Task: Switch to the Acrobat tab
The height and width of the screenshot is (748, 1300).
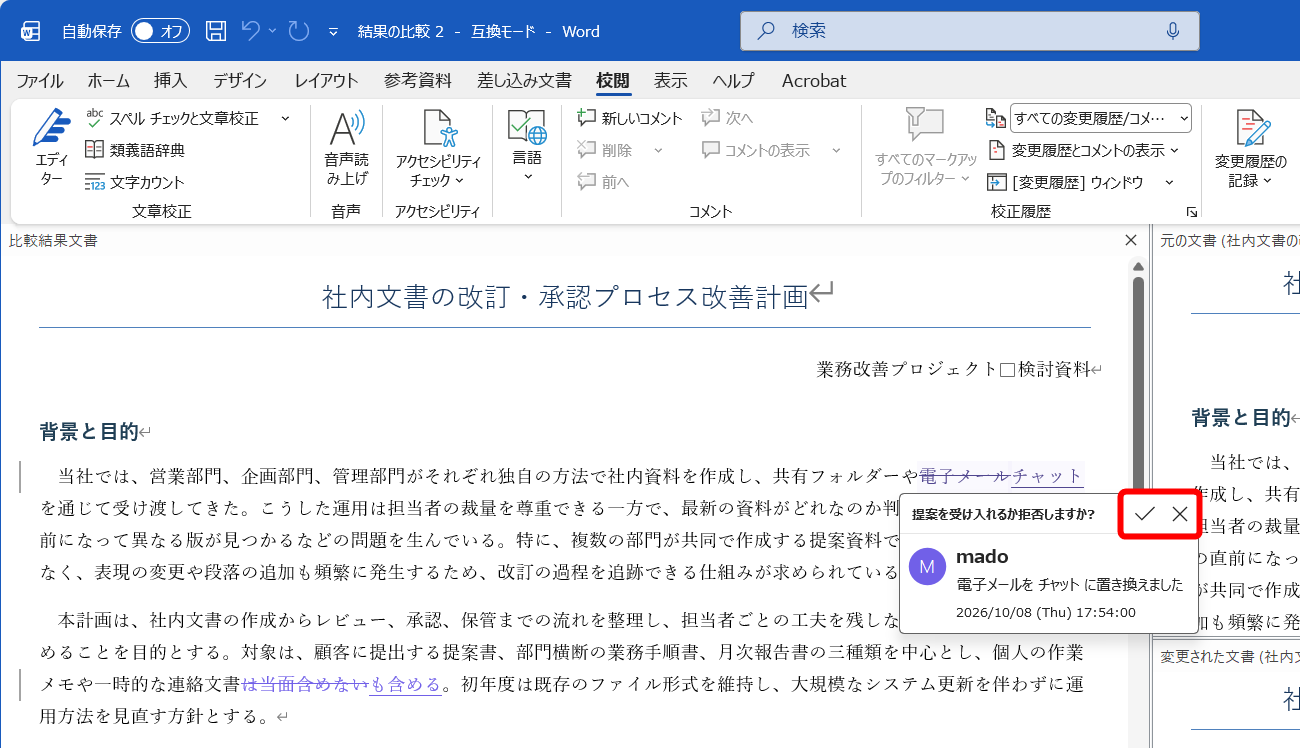Action: tap(814, 81)
